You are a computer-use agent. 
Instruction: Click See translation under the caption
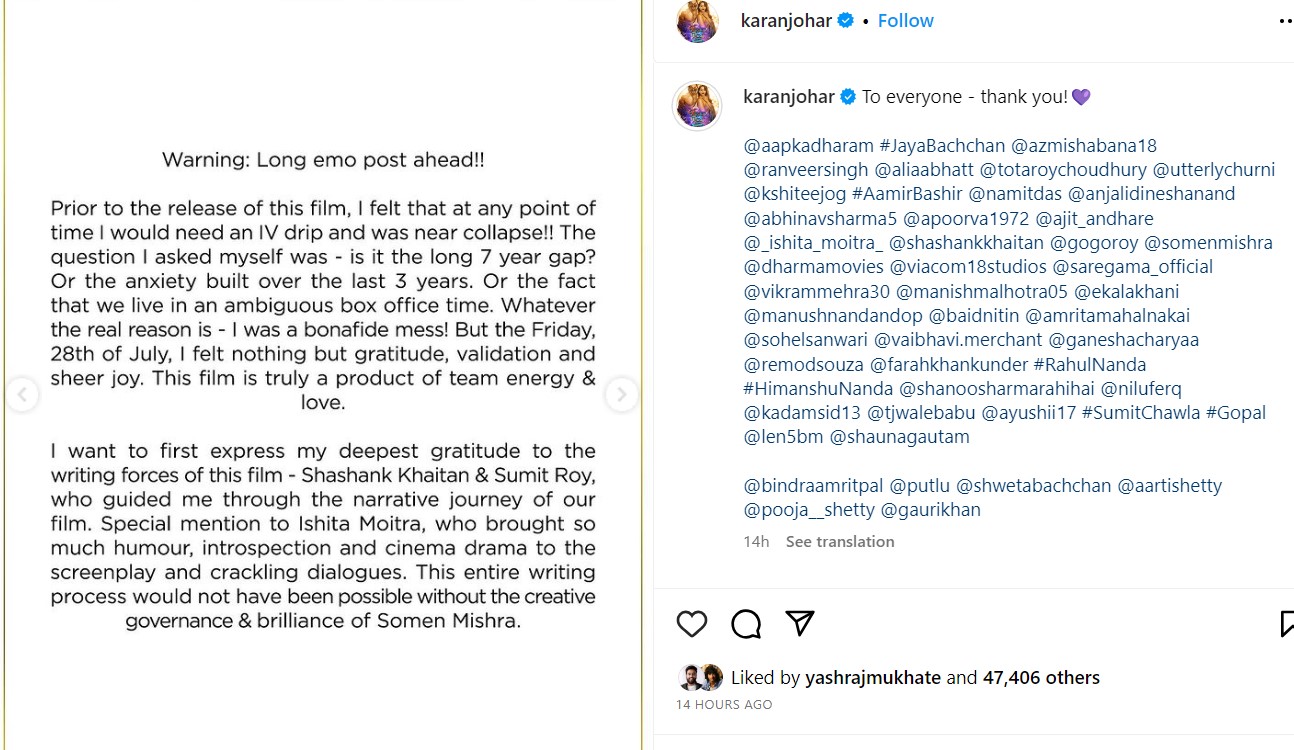point(840,542)
